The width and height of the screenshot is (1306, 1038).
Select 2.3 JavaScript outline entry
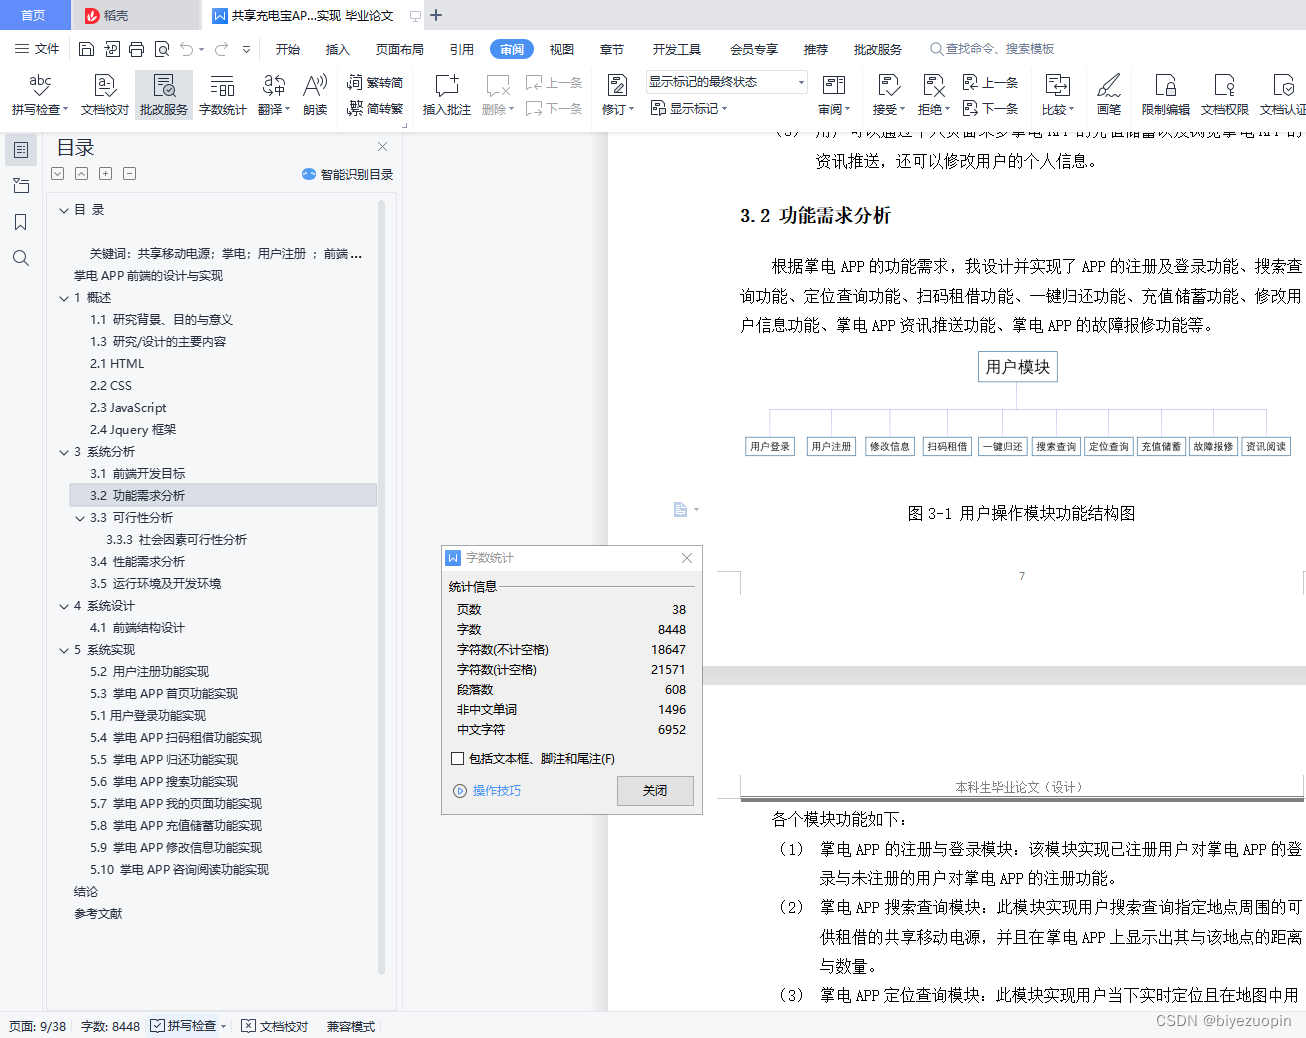(x=128, y=408)
